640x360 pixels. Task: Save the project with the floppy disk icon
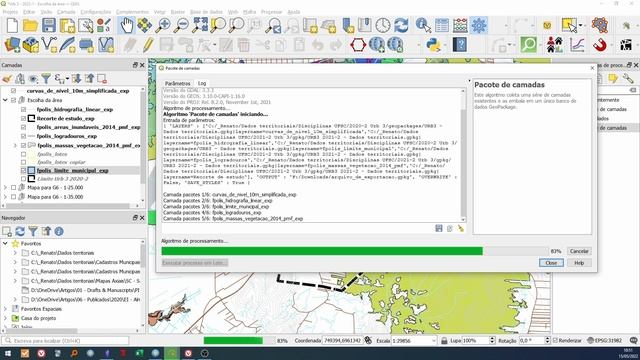[49, 26]
